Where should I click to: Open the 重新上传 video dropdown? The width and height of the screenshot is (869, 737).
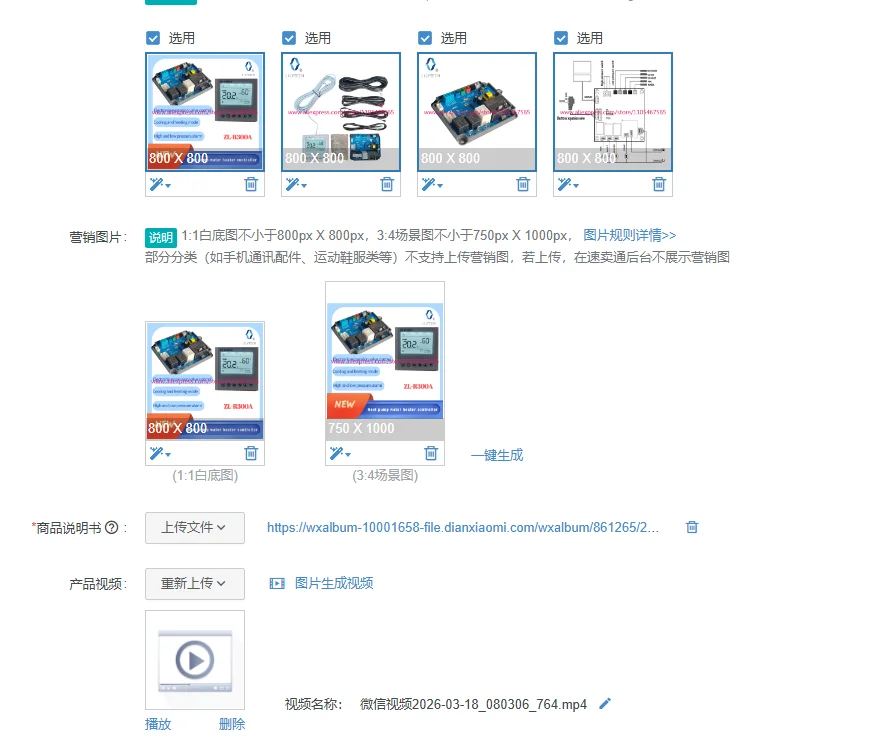coord(195,584)
